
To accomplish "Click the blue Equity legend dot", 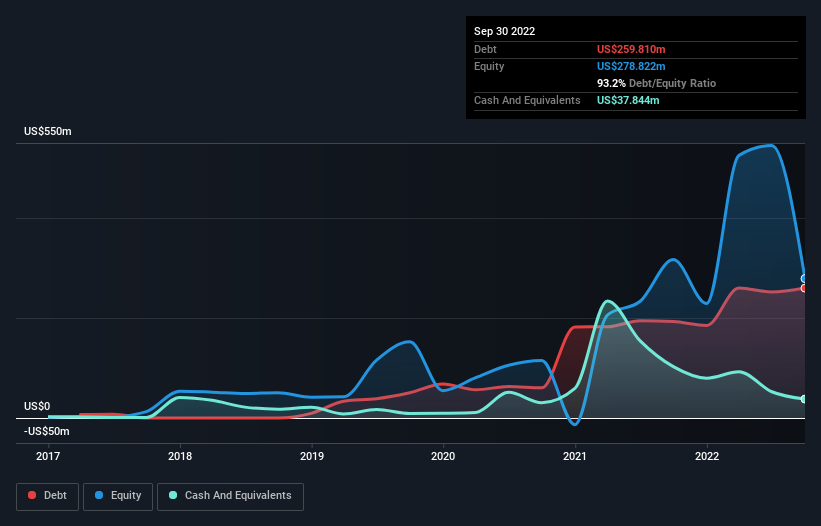I will pyautogui.click(x=99, y=495).
